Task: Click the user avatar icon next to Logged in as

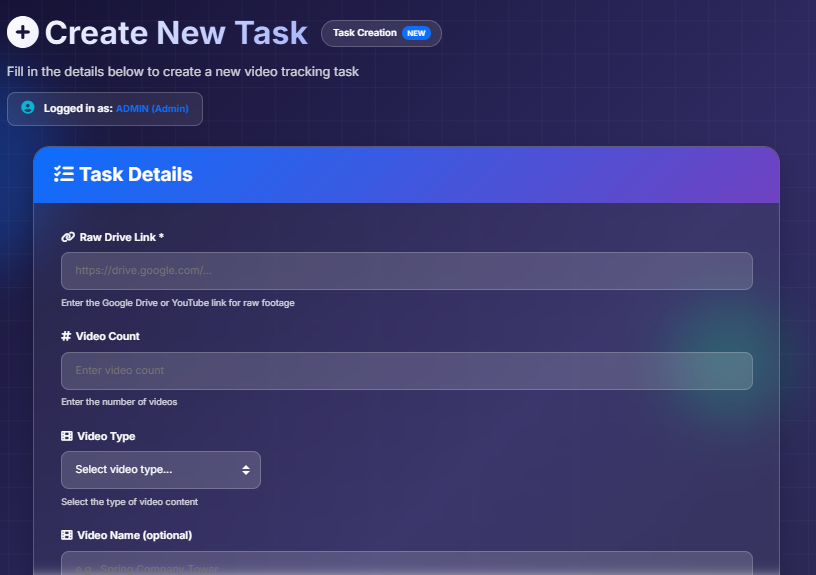Action: pyautogui.click(x=28, y=107)
